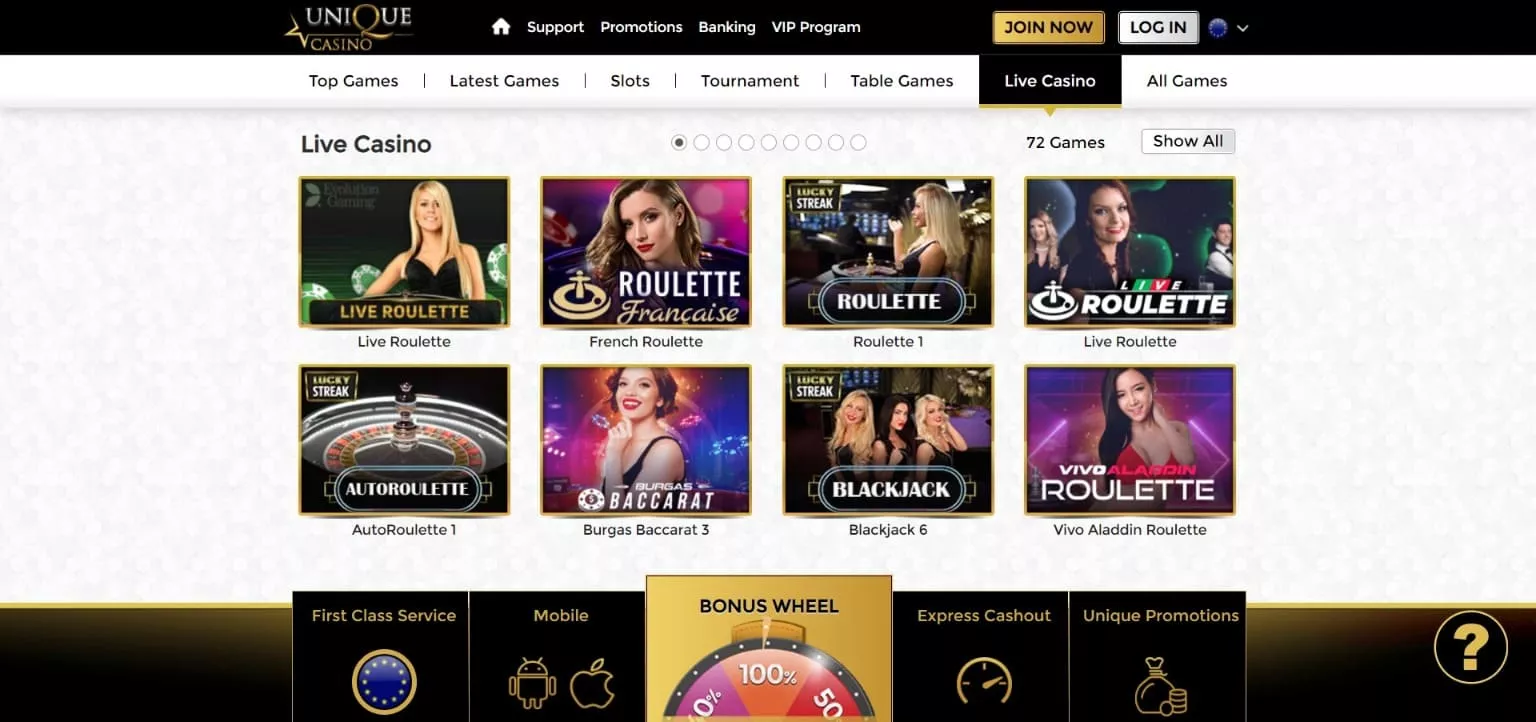
Task: Click the Android mobile icon
Action: [x=532, y=684]
